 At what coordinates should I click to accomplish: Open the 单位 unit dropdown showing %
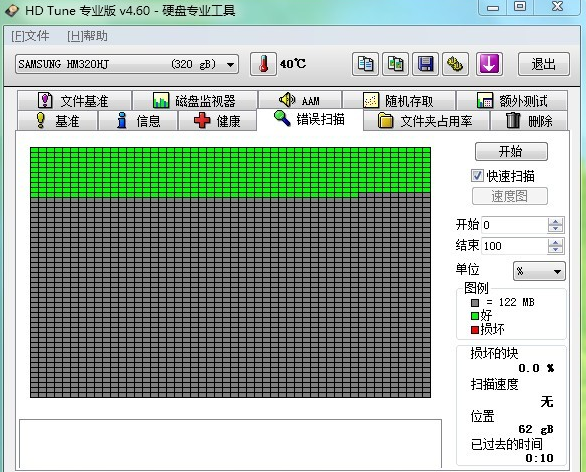[x=539, y=271]
